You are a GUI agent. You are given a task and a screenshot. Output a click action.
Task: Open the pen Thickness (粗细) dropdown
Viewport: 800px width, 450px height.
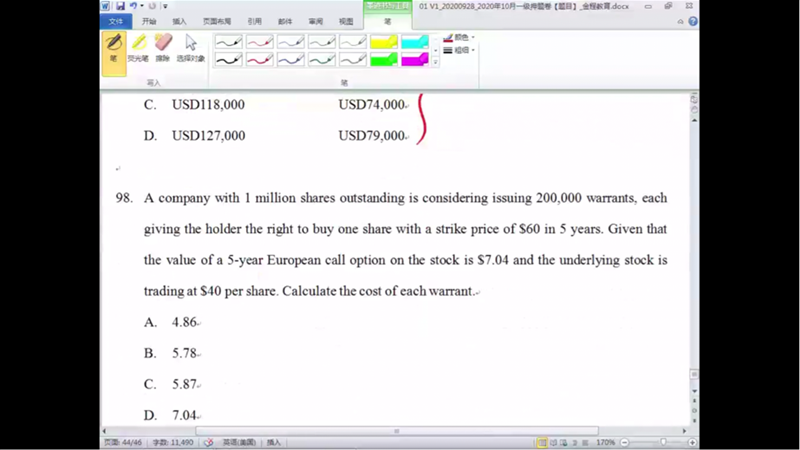click(459, 50)
